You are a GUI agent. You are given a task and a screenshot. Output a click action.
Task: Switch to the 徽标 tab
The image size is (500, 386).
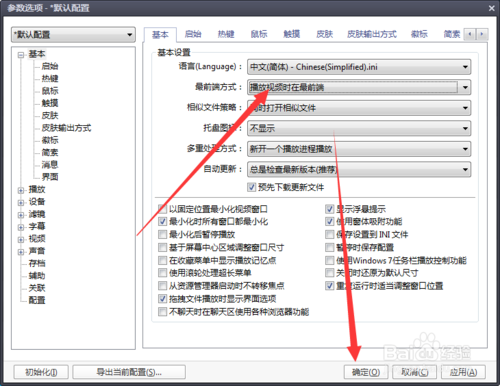(x=419, y=34)
